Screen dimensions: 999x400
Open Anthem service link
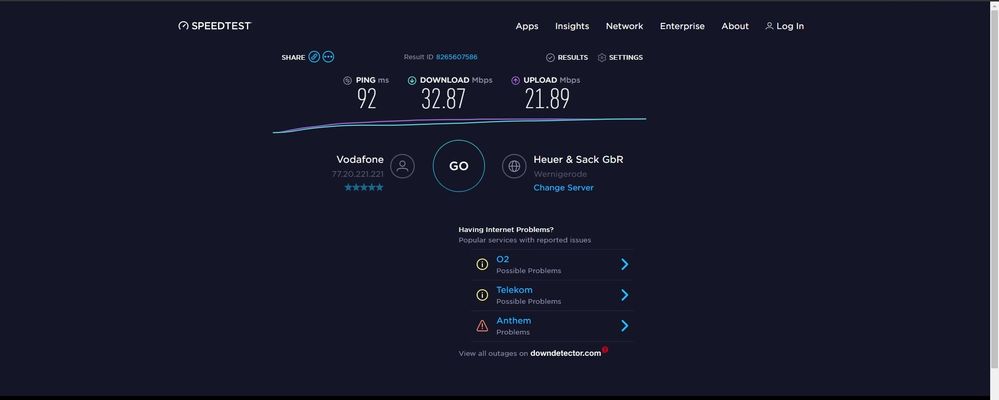[514, 320]
